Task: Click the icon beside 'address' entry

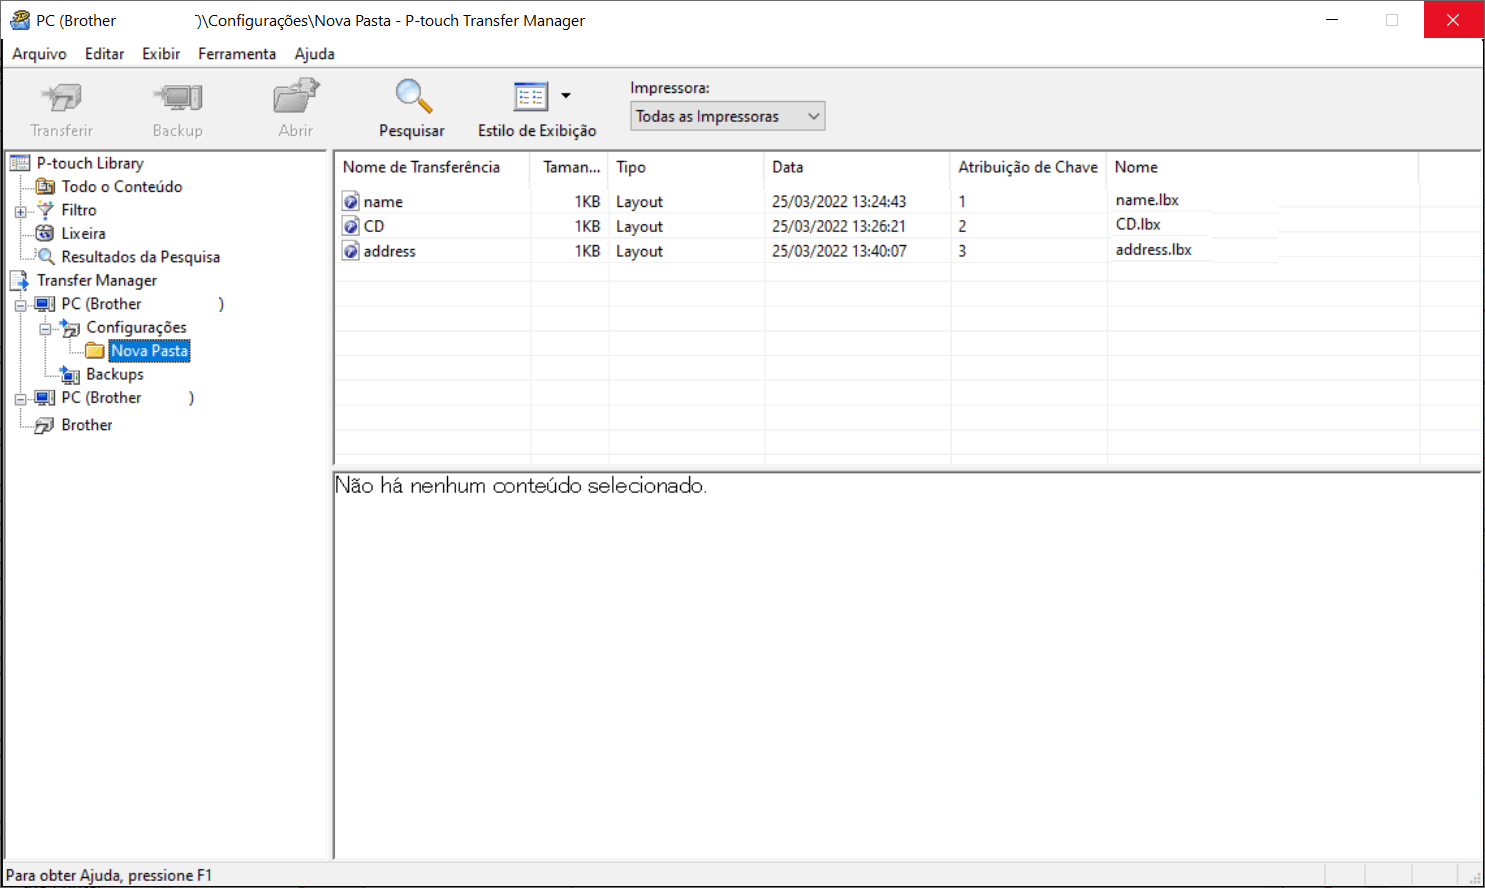Action: click(351, 252)
